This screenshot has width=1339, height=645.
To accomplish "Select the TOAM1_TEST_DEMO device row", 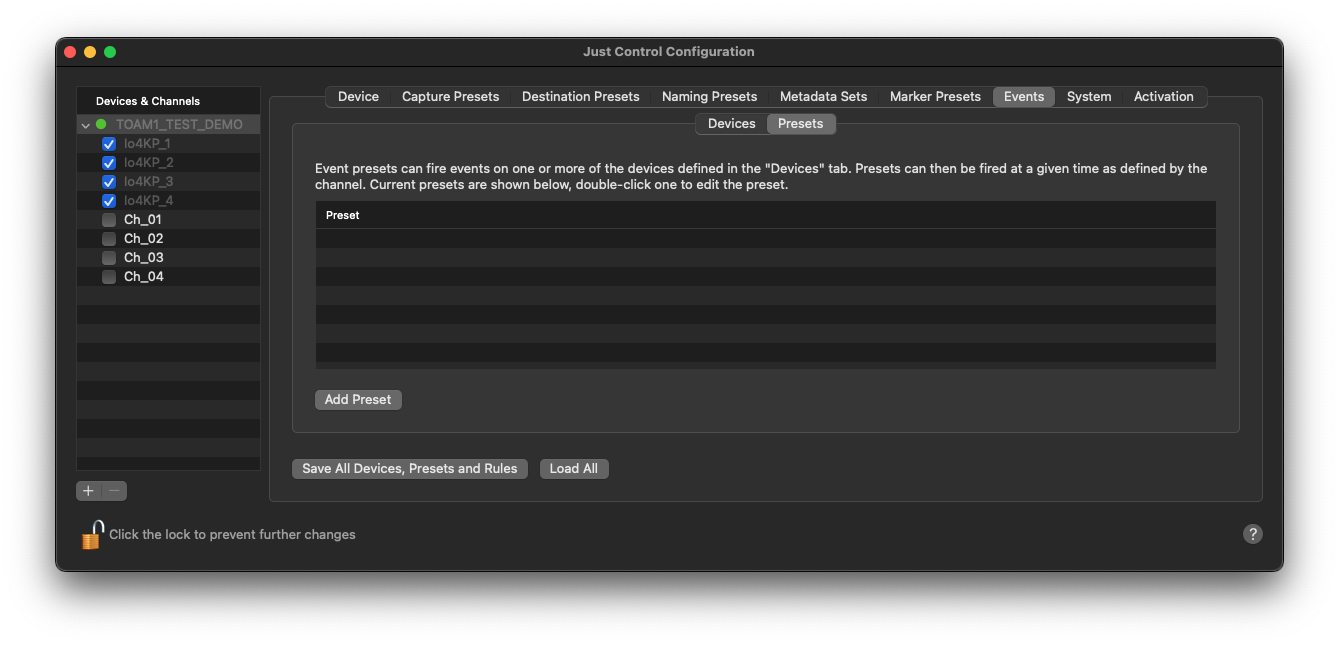I will [168, 125].
